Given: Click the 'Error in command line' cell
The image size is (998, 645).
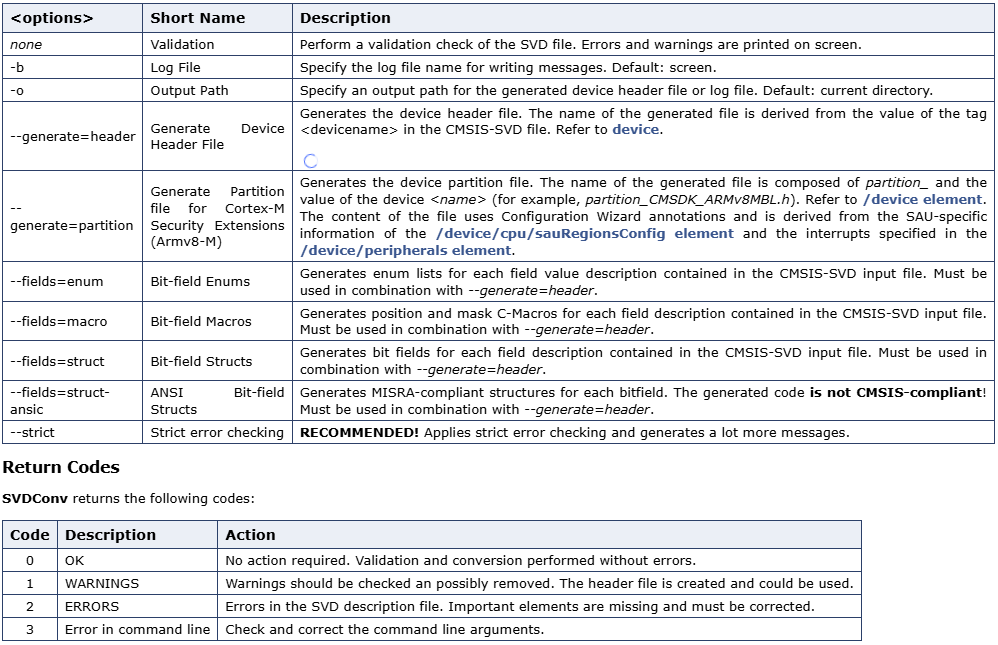Looking at the screenshot, I should pos(137,629).
